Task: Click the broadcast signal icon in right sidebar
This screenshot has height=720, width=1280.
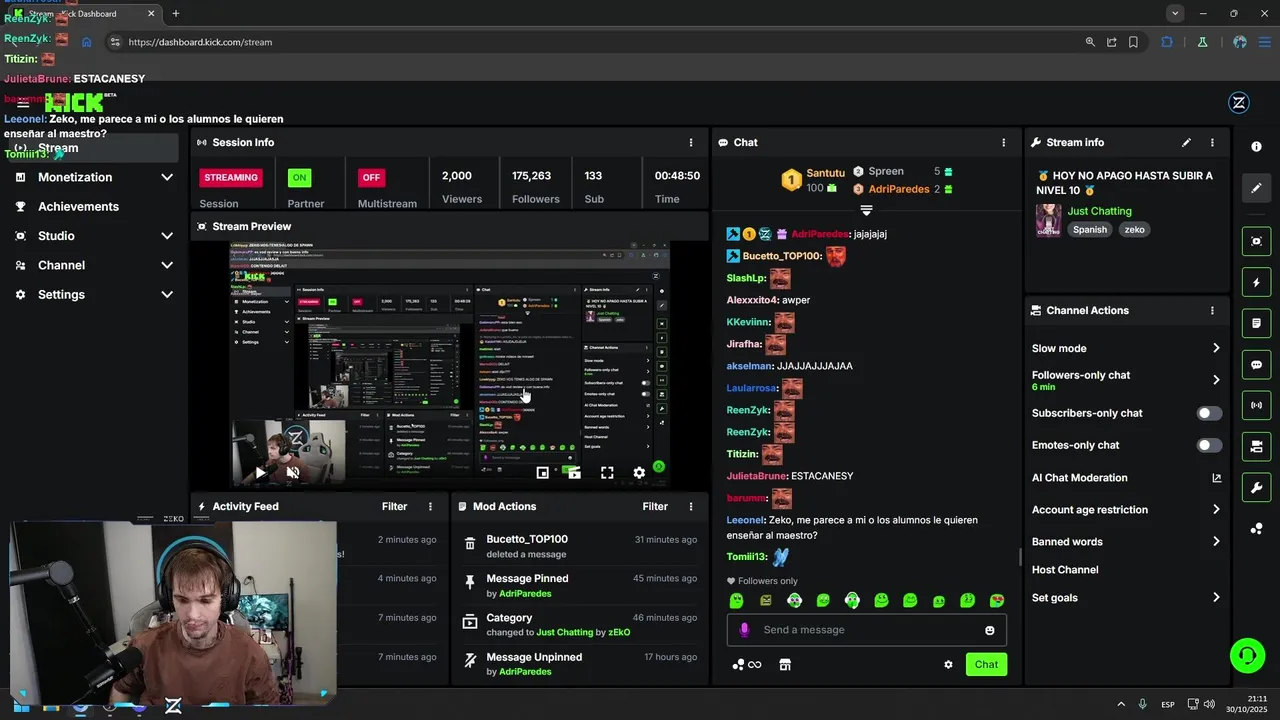Action: point(1257,405)
